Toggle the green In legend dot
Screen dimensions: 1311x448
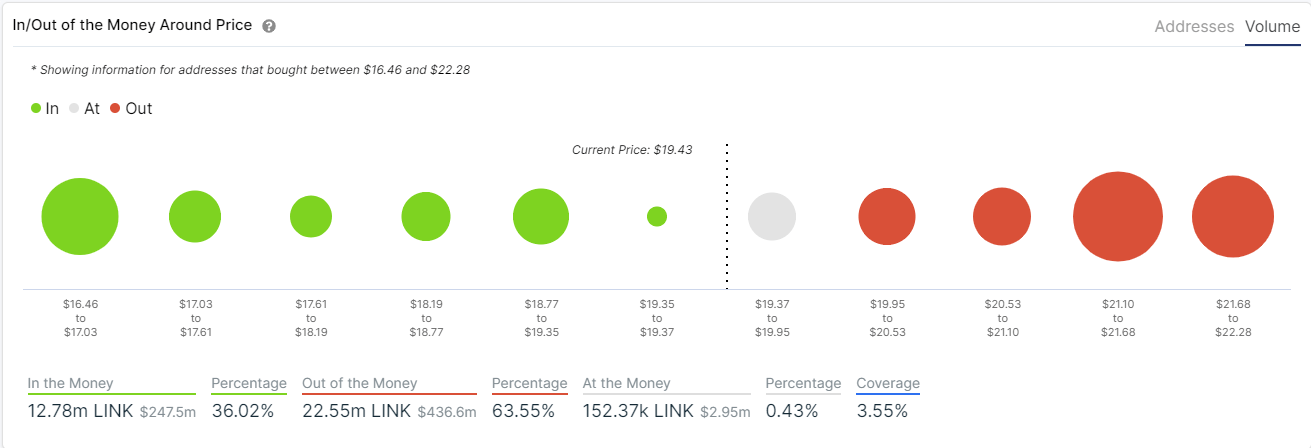pyautogui.click(x=36, y=109)
